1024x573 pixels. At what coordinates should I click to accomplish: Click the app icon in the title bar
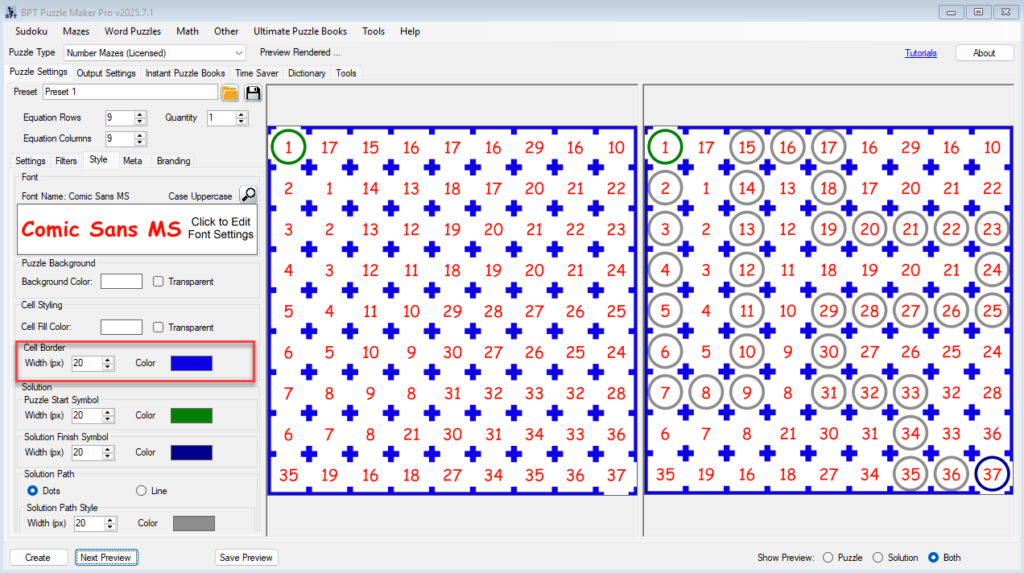pyautogui.click(x=10, y=10)
